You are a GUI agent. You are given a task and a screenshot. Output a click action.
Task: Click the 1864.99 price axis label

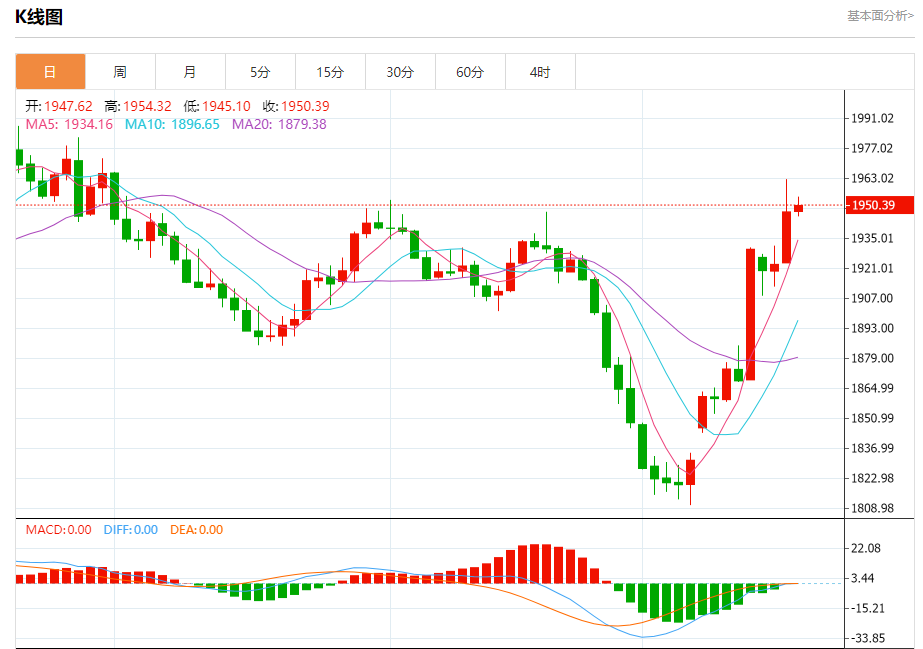(x=872, y=388)
